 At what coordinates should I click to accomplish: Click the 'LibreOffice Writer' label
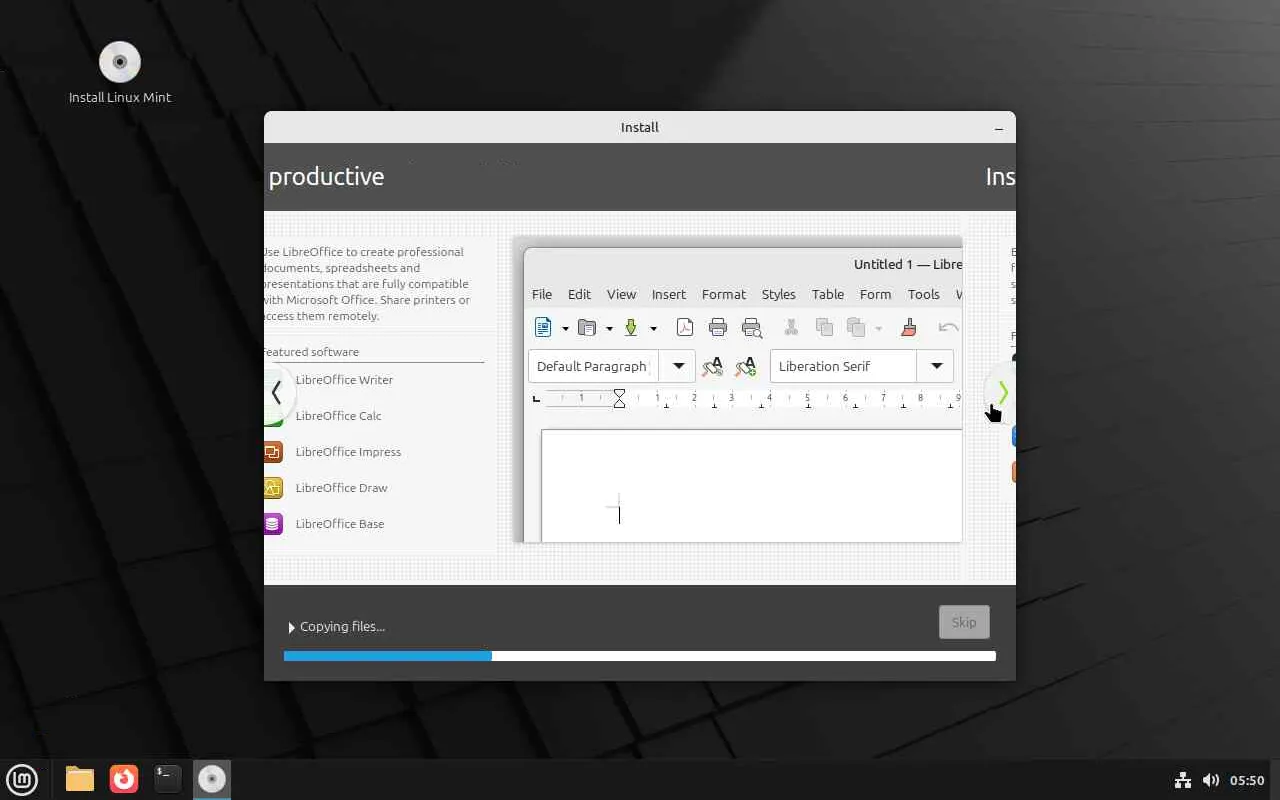(344, 380)
